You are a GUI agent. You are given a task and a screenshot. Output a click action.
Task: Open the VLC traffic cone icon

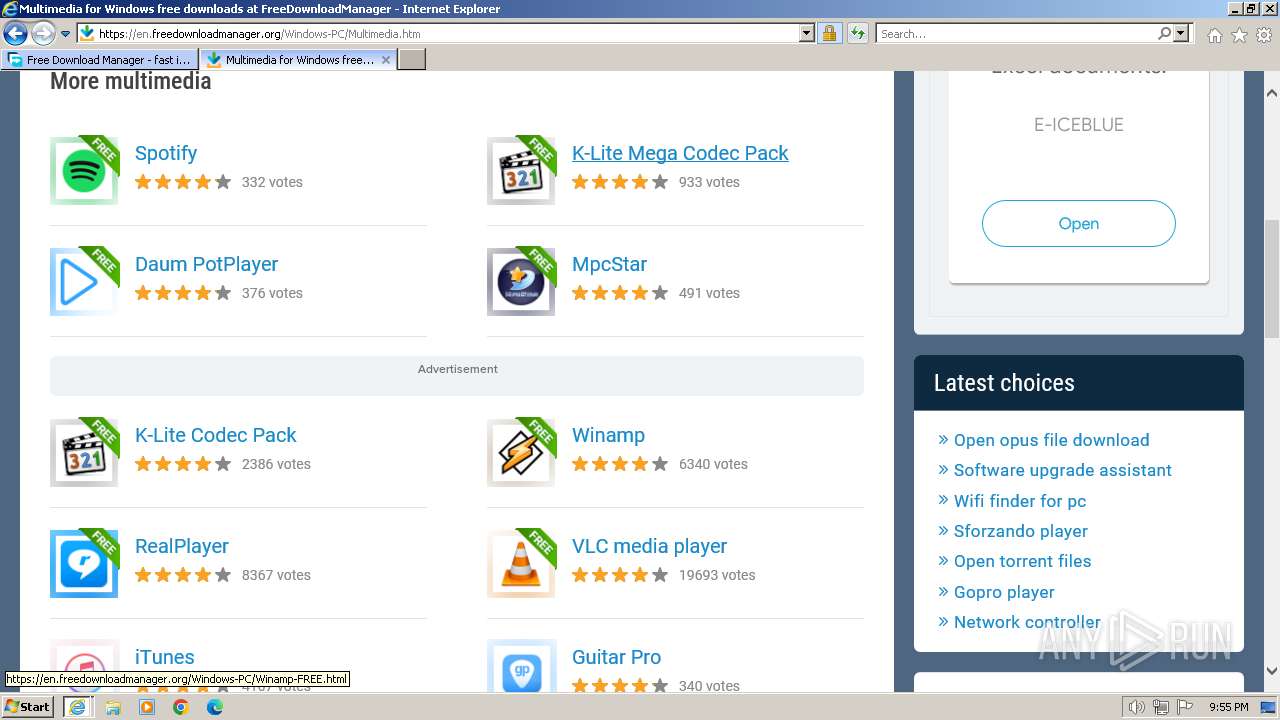[x=521, y=564]
